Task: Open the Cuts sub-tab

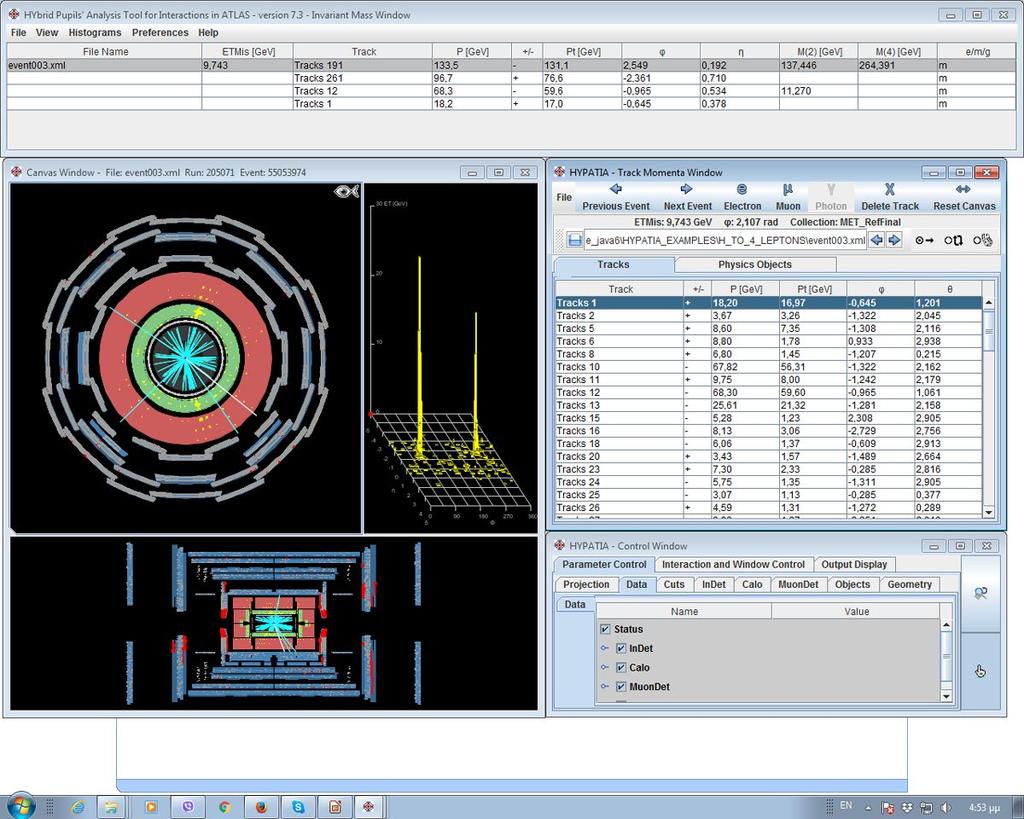Action: (674, 585)
